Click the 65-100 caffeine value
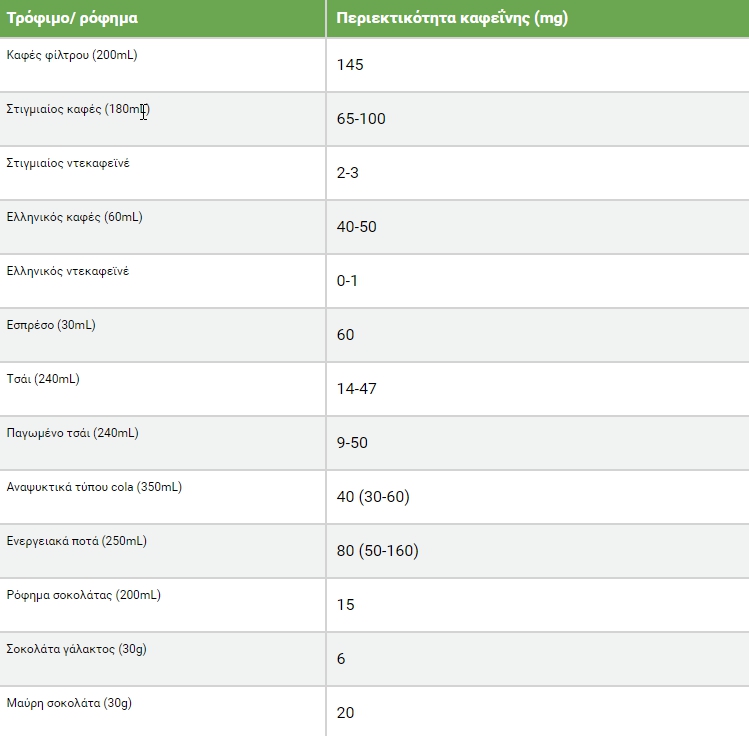749x736 pixels. click(361, 118)
